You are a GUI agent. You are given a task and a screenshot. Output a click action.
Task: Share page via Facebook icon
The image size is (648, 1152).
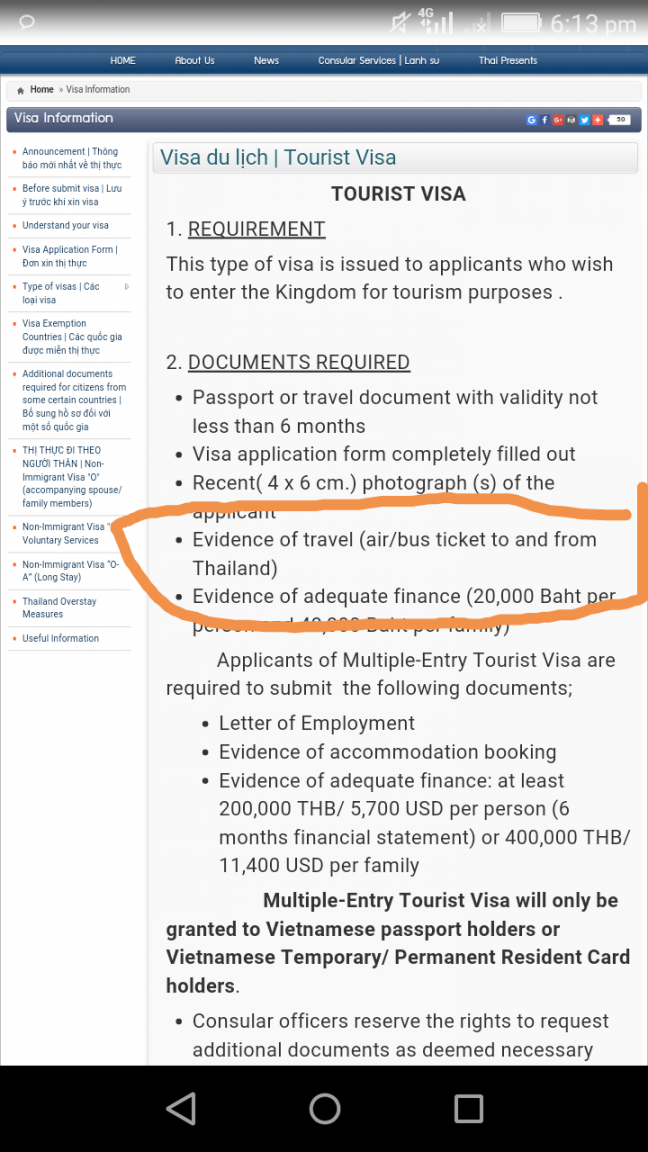coord(544,120)
